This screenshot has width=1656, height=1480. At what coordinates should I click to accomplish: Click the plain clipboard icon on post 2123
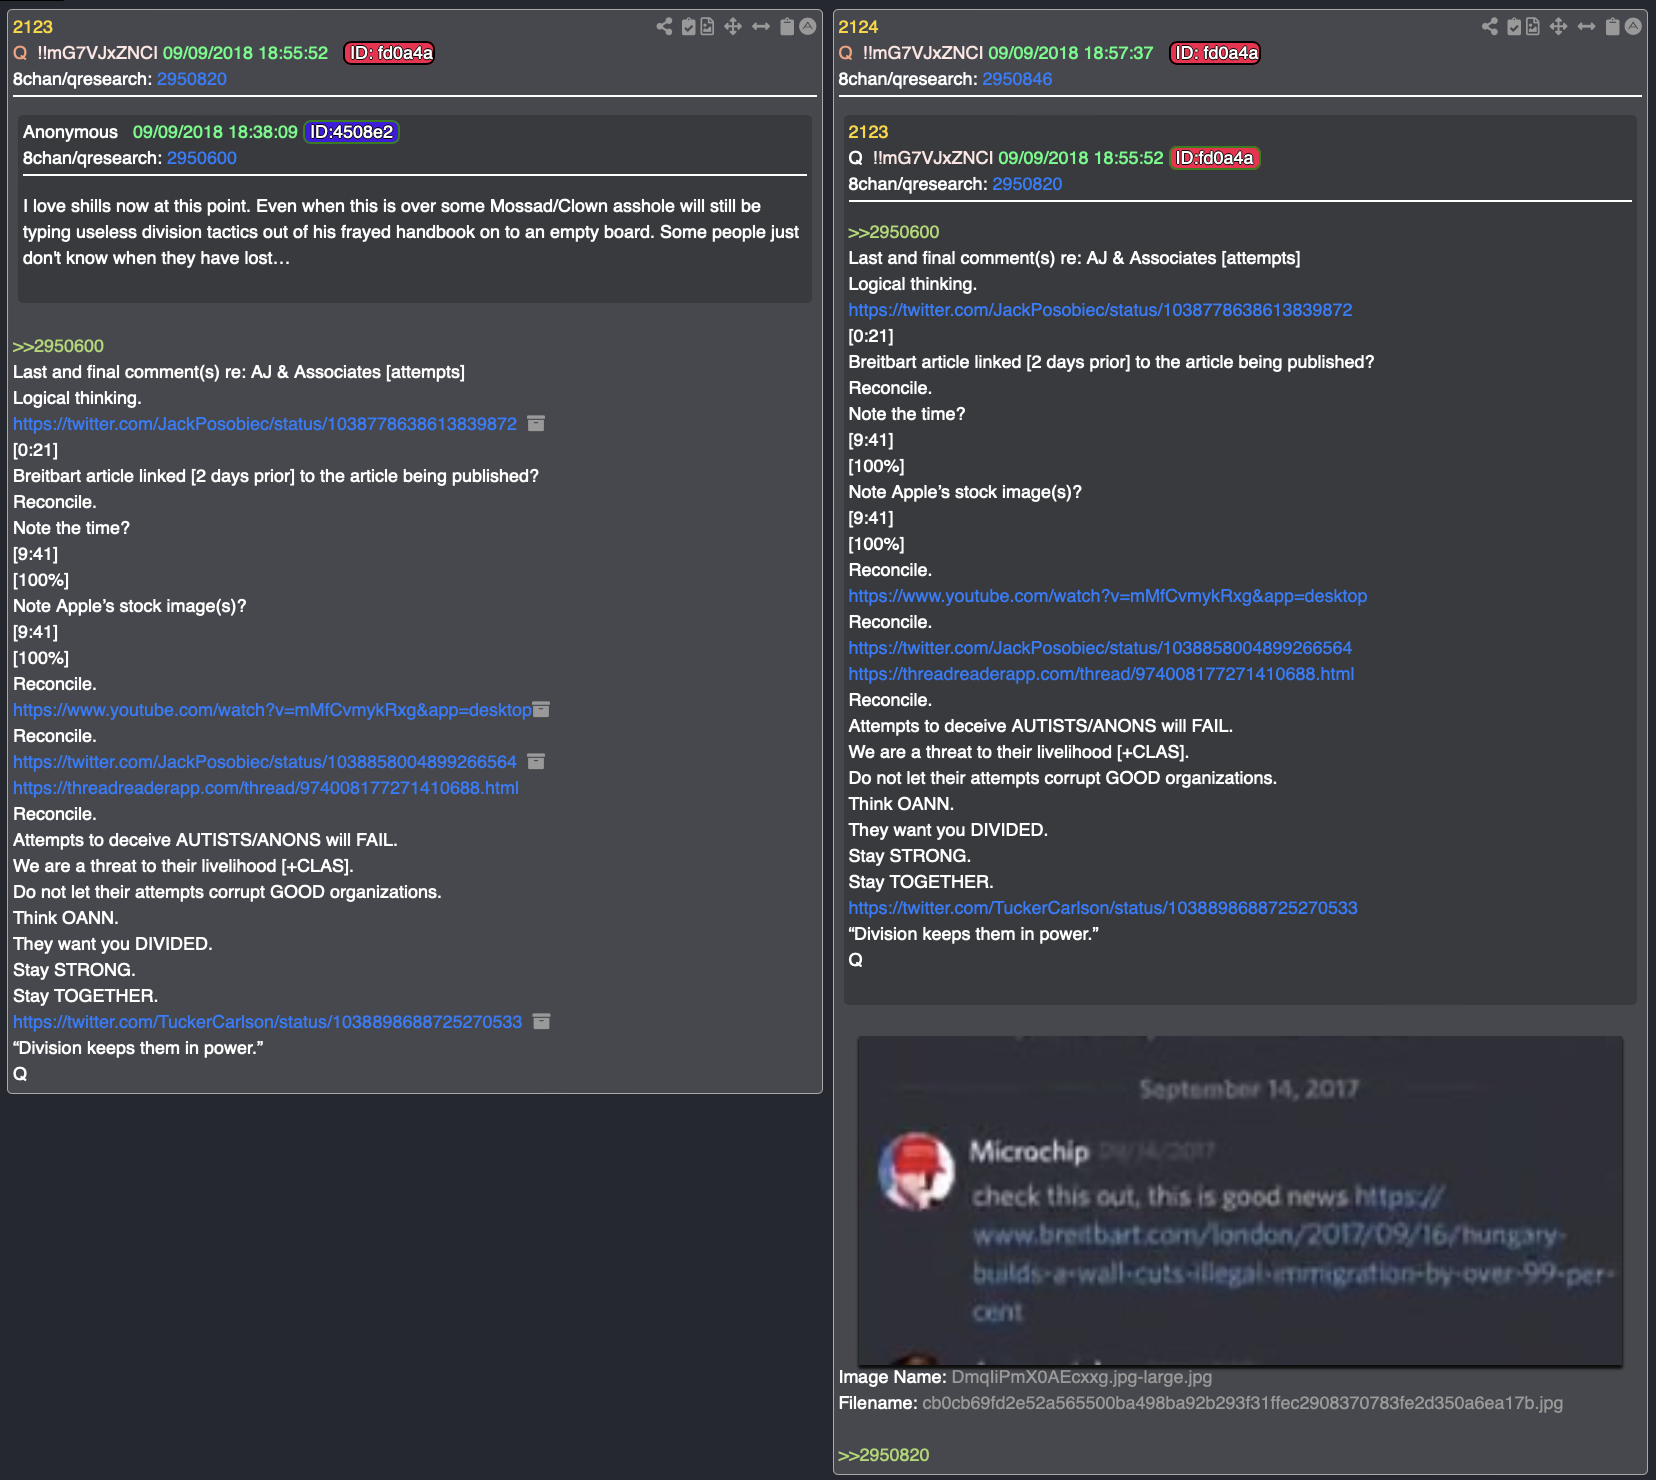[787, 26]
